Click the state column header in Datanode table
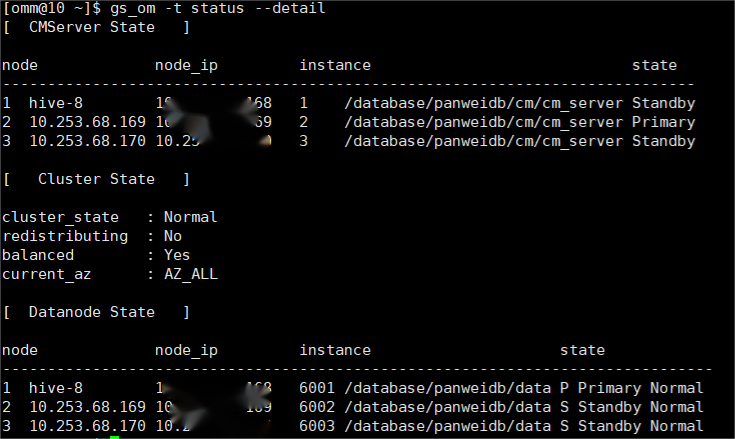735x439 pixels. [582, 350]
